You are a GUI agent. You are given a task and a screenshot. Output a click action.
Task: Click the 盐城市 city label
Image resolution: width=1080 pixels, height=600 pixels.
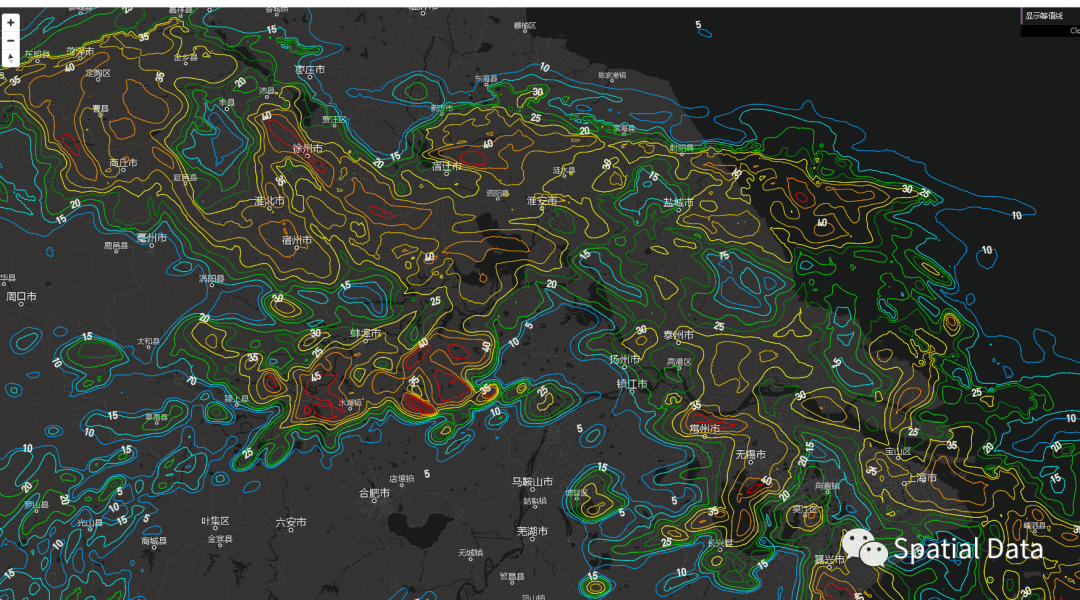678,203
